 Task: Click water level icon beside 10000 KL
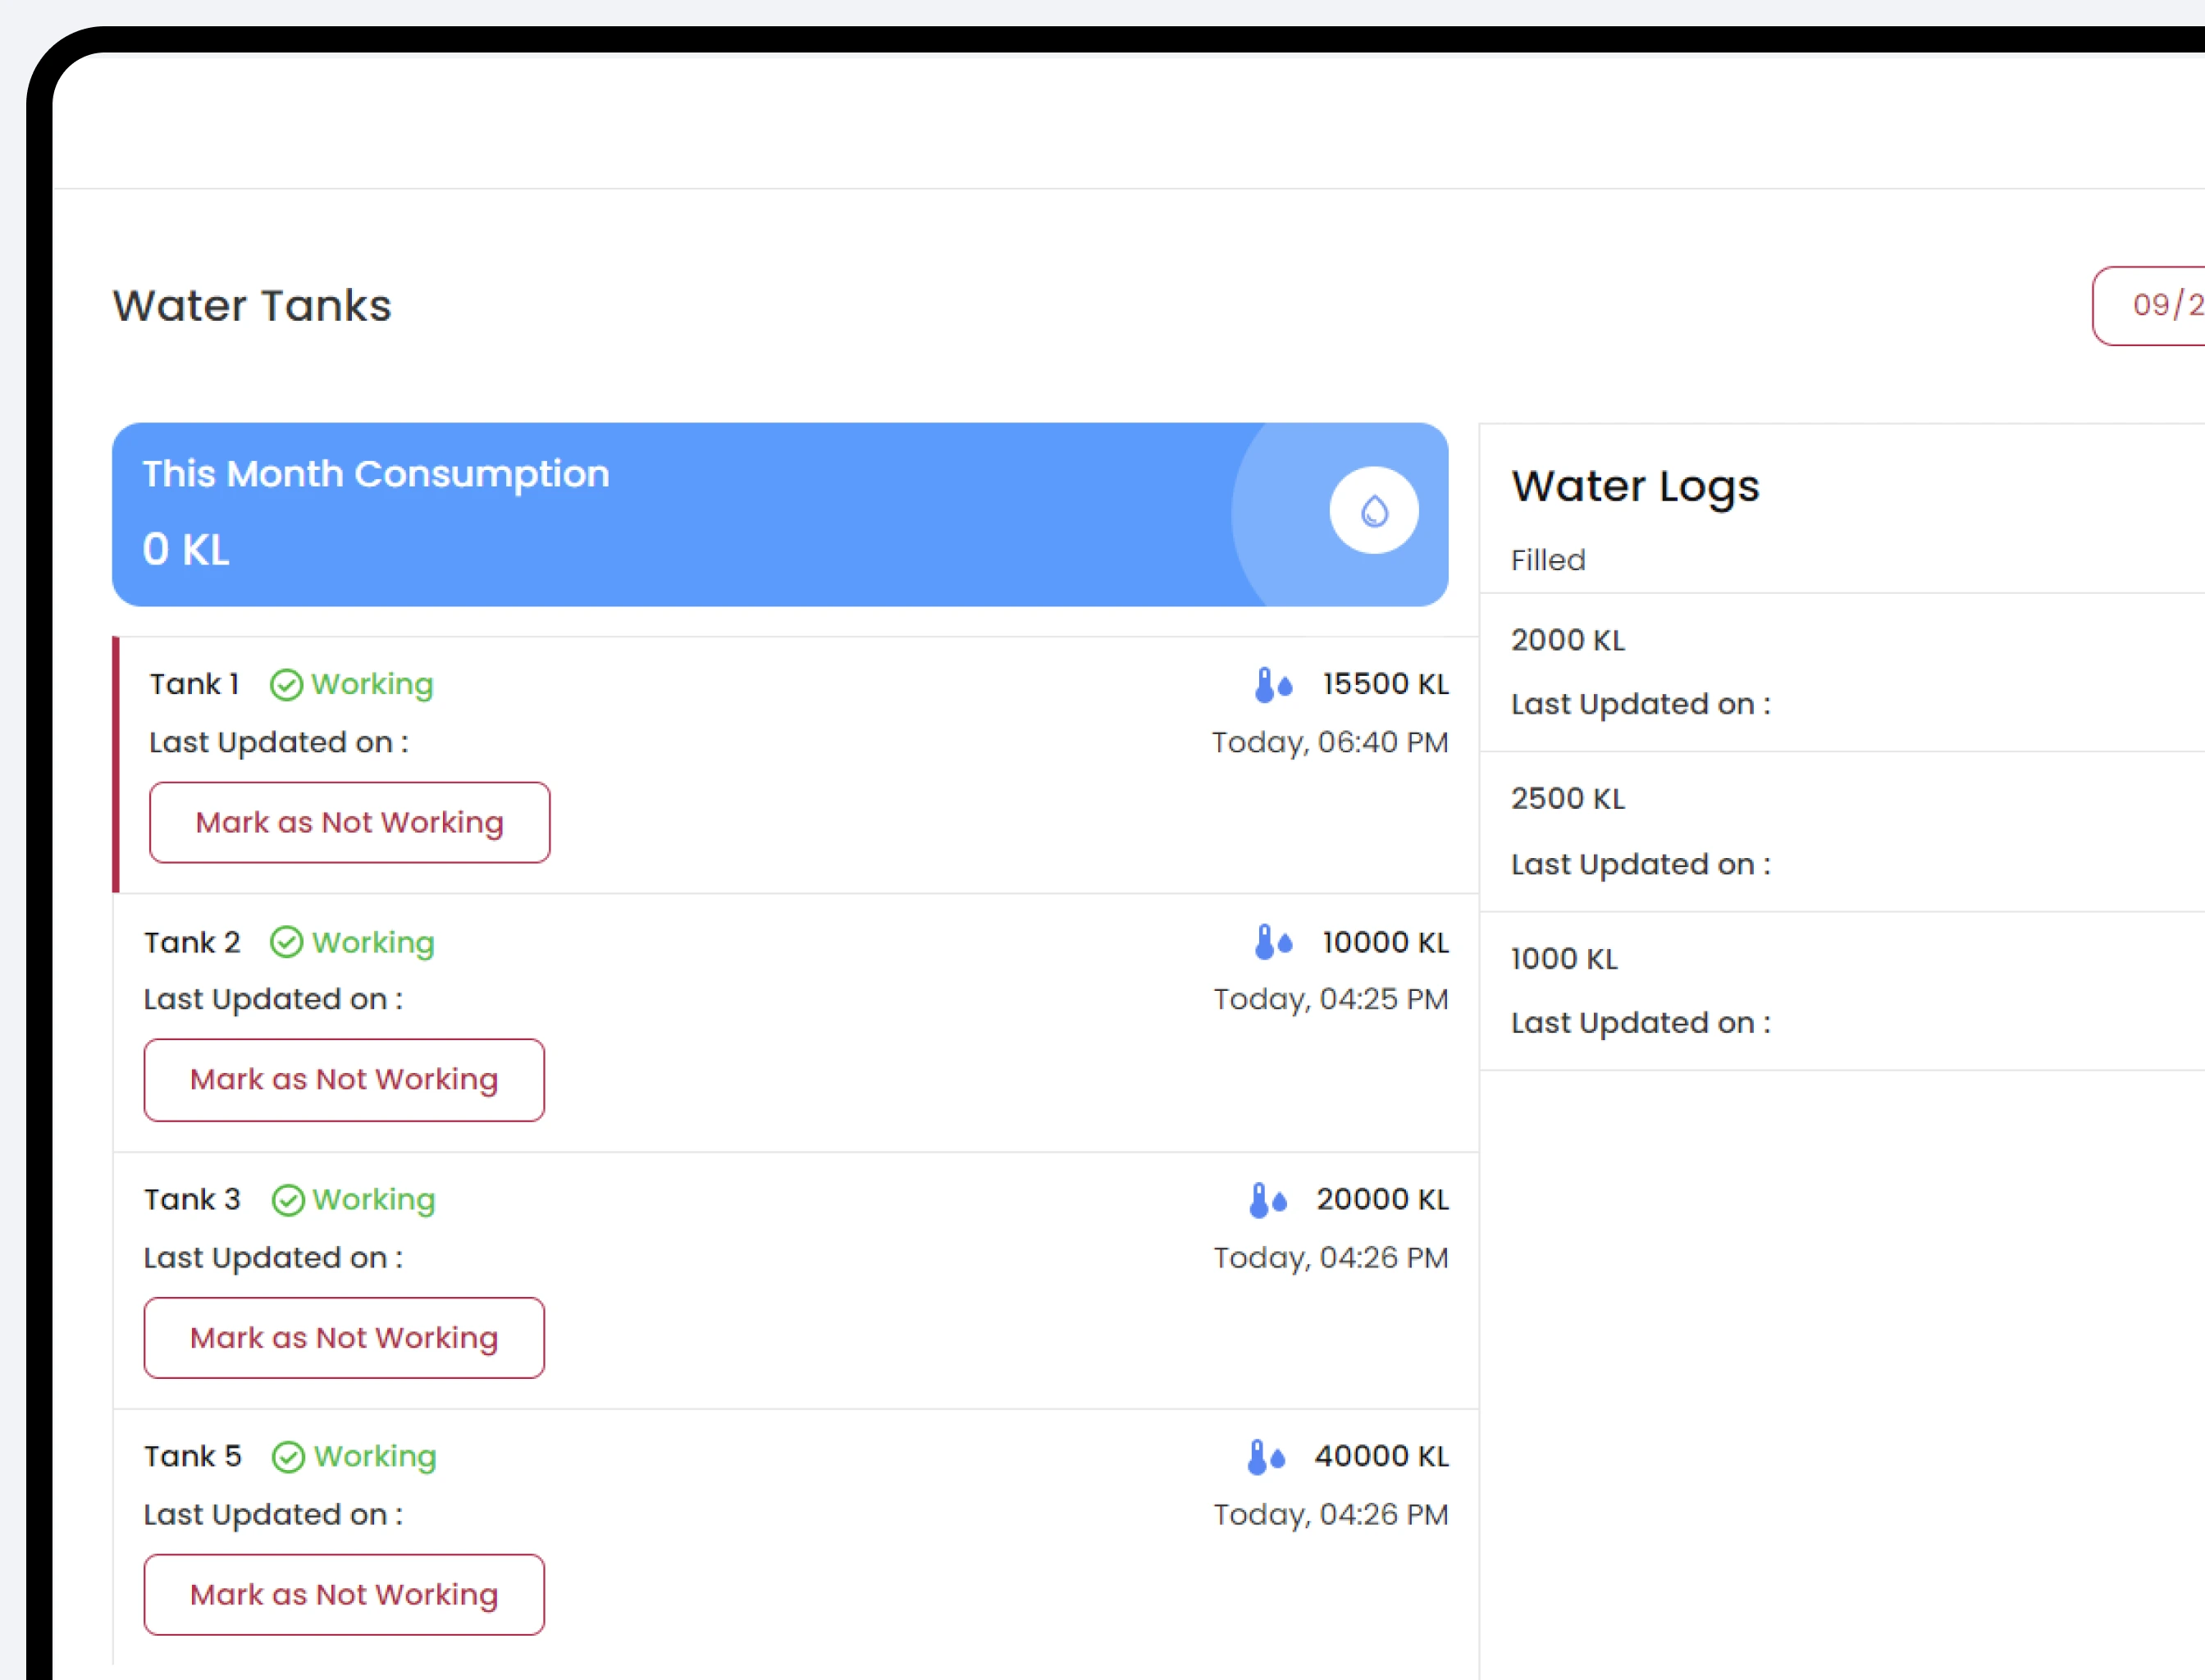[x=1273, y=942]
